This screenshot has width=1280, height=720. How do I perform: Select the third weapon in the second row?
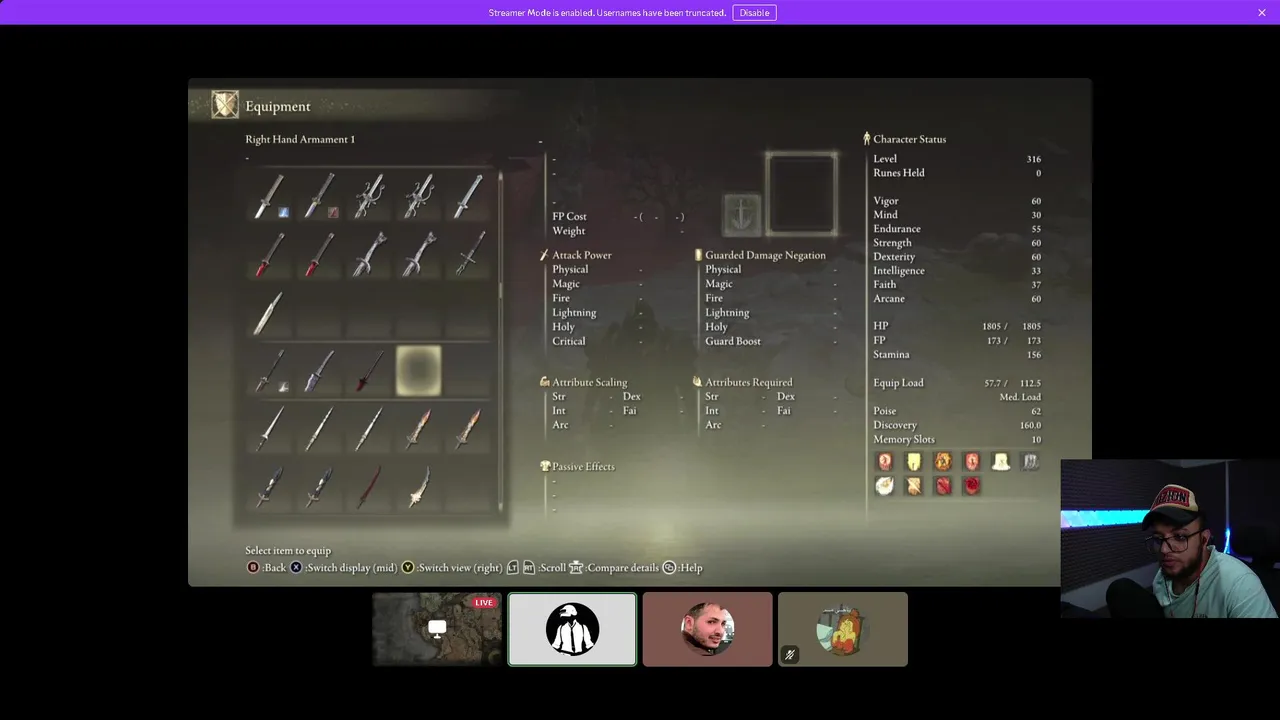(369, 254)
